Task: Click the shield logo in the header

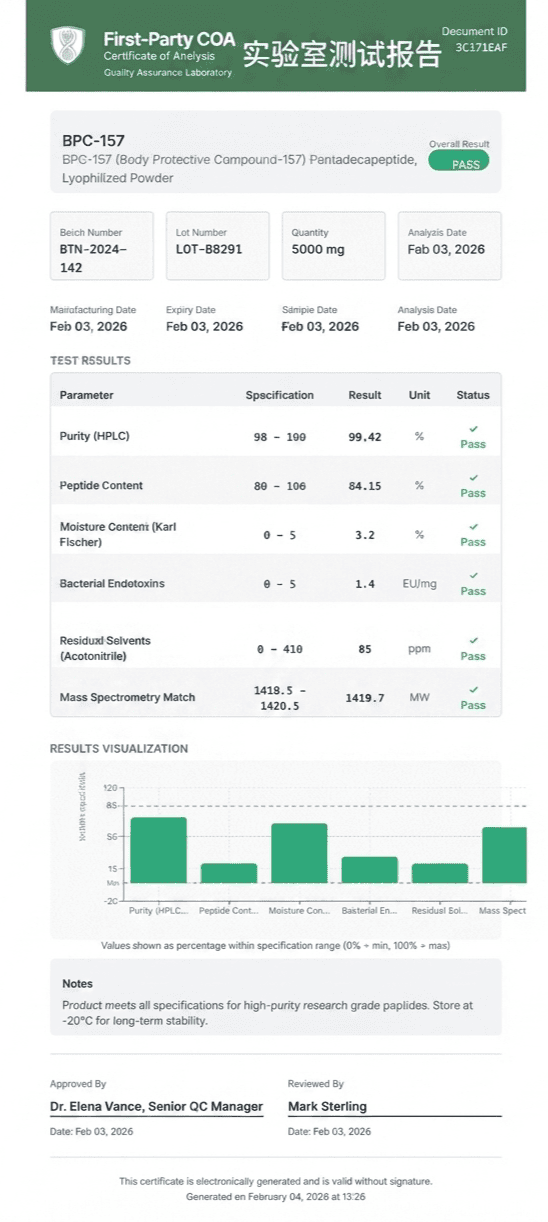Action: pos(68,45)
